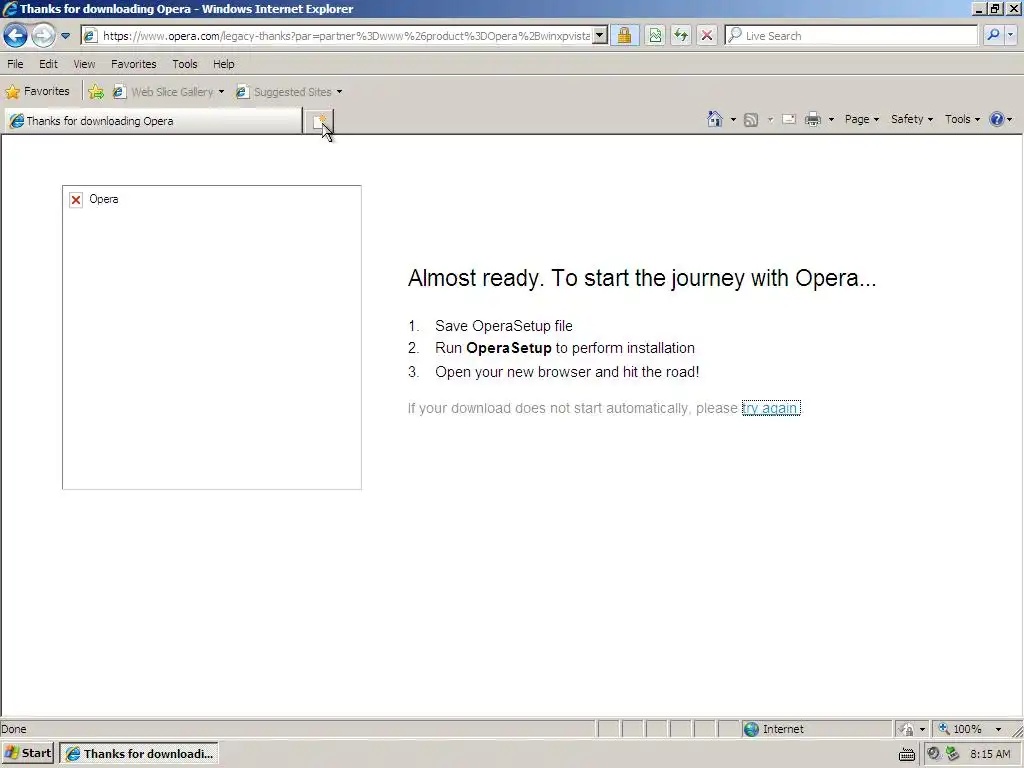1024x768 pixels.
Task: Open the Edit menu
Action: pyautogui.click(x=48, y=64)
